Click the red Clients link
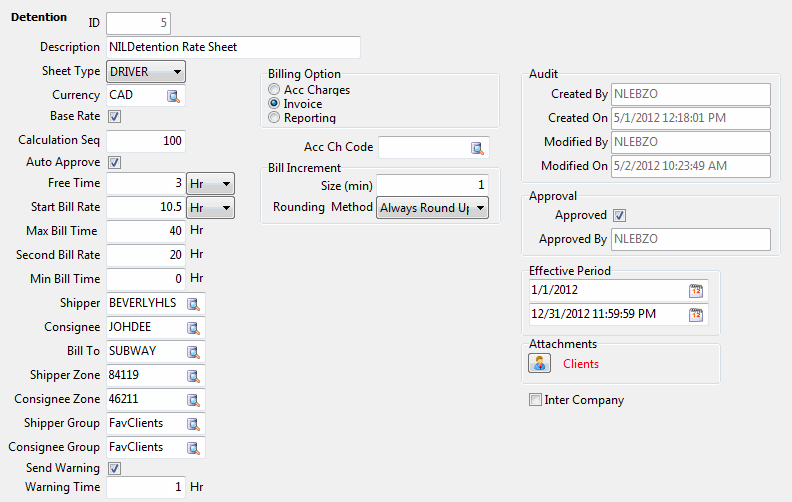The height and width of the screenshot is (502, 792). coord(581,364)
